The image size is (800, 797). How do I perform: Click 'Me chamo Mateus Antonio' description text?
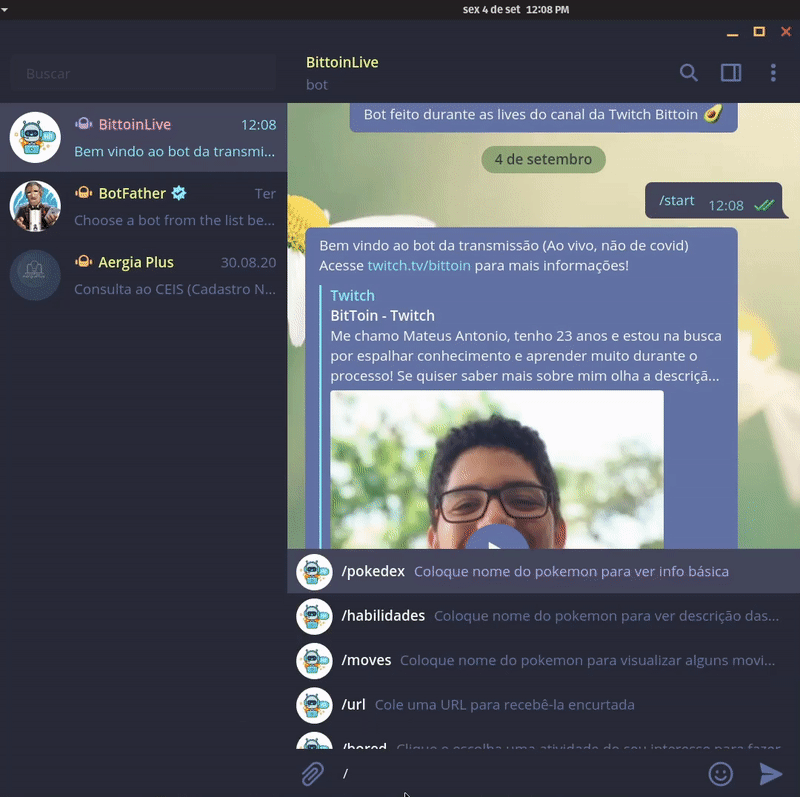(x=526, y=356)
